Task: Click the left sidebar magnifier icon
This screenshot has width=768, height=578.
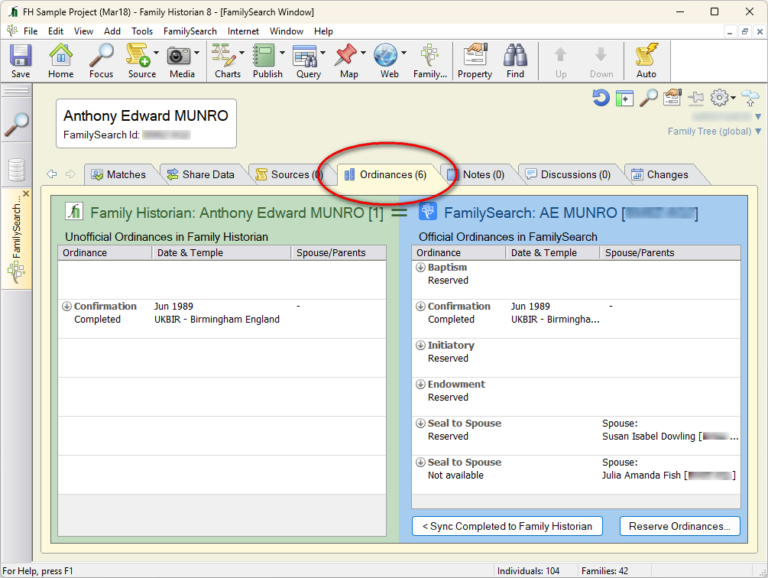Action: (x=16, y=124)
